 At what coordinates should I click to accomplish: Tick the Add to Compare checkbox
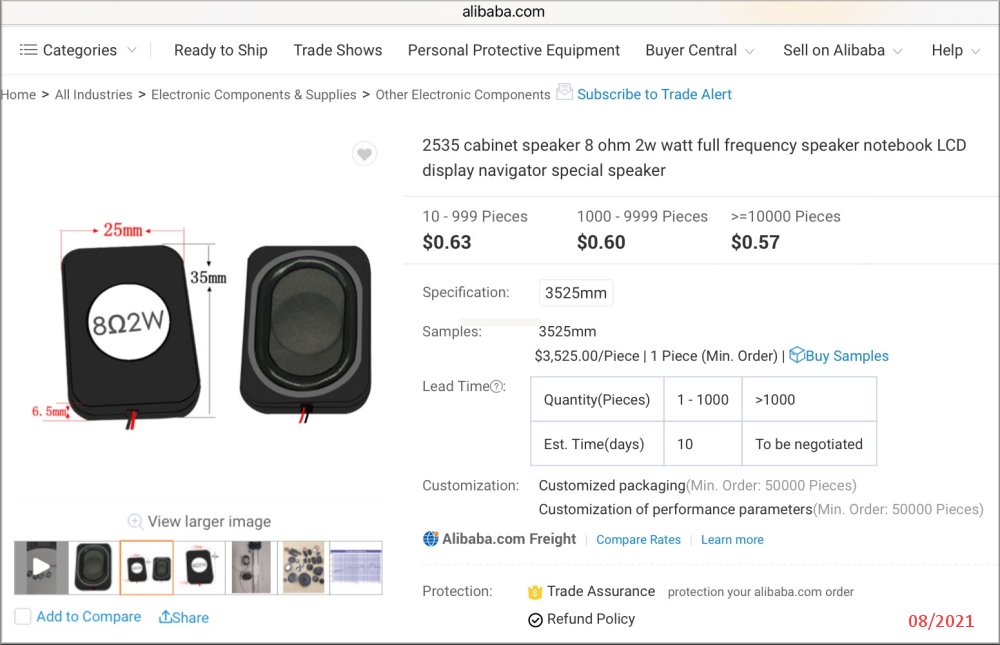(23, 617)
